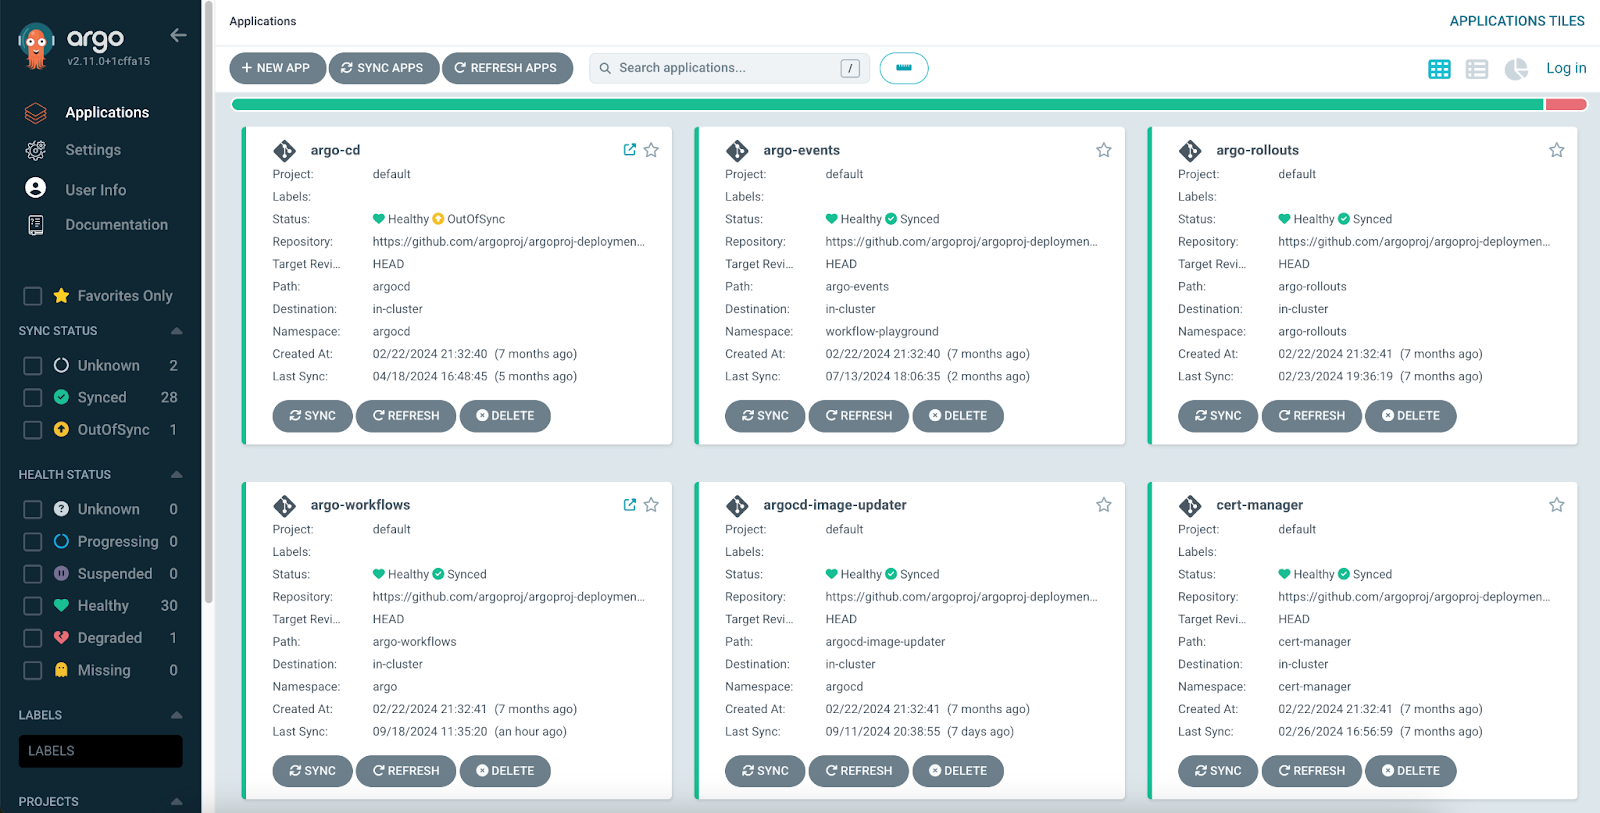This screenshot has height=813, width=1600.
Task: Collapse the PROJECTS filter section
Action: (x=177, y=802)
